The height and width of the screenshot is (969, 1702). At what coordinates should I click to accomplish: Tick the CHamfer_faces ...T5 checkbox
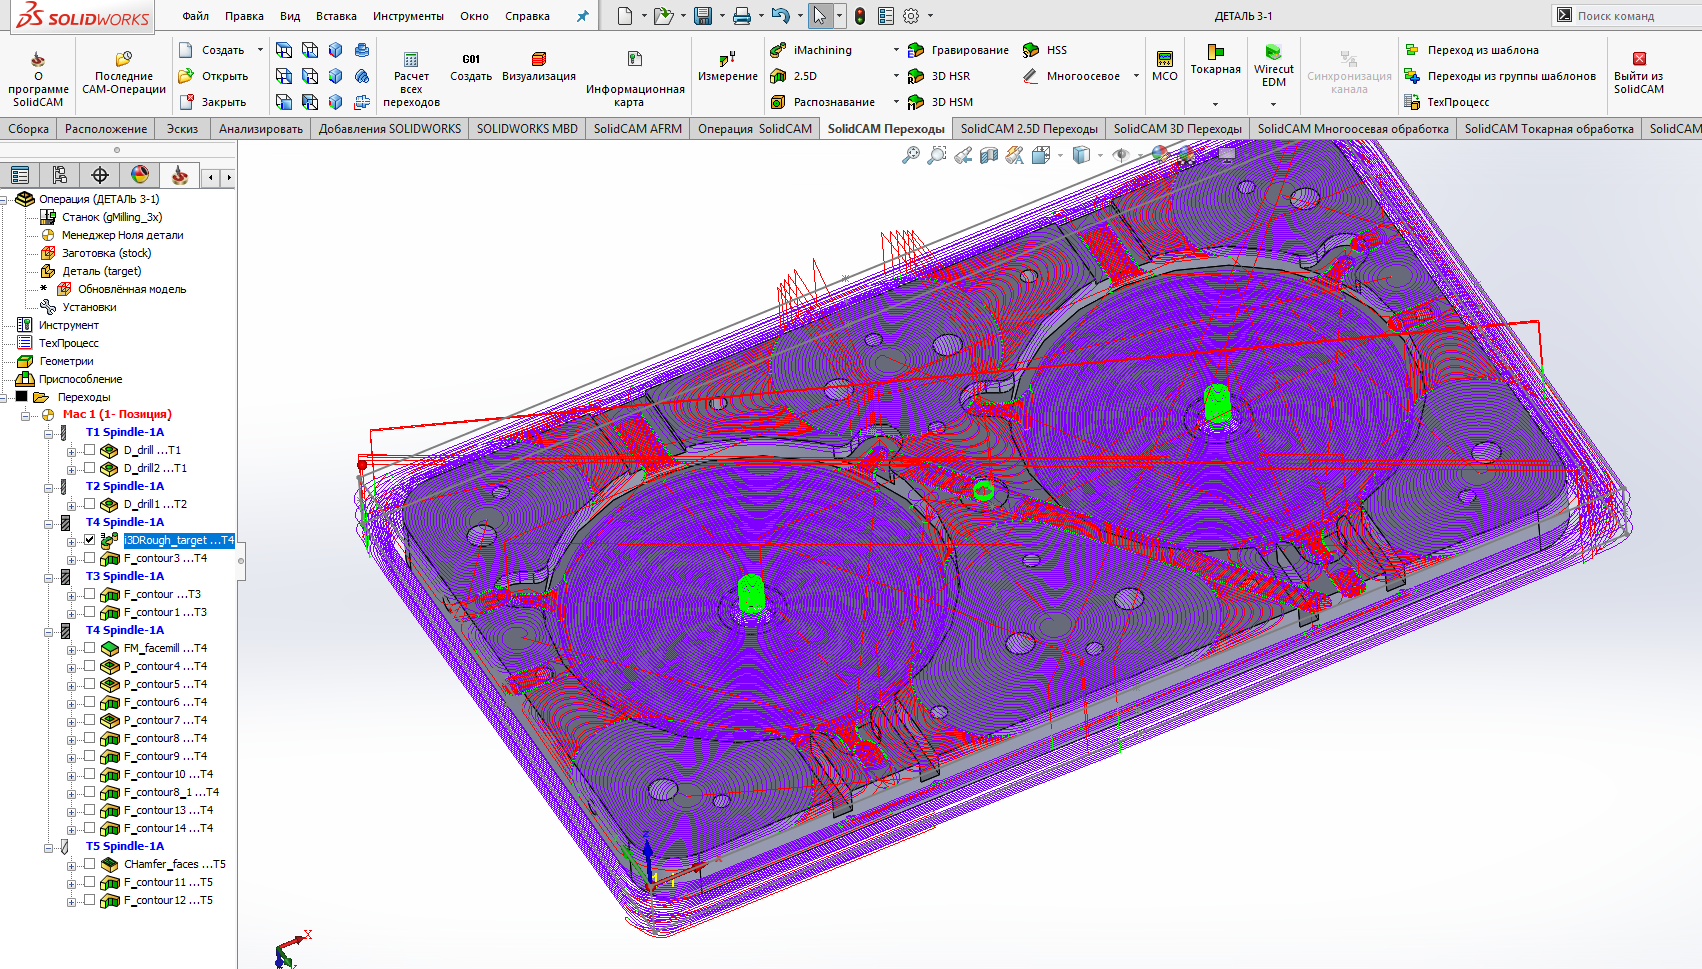click(x=90, y=864)
